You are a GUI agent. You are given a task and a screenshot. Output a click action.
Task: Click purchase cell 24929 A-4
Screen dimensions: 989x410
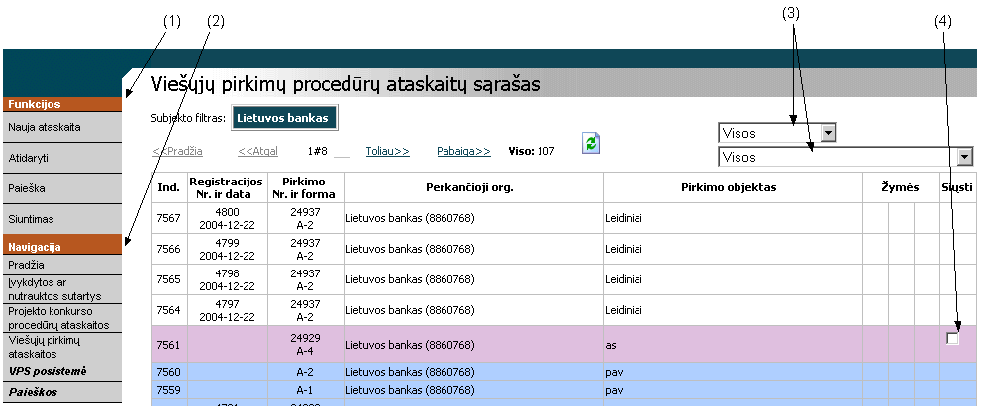pos(305,344)
